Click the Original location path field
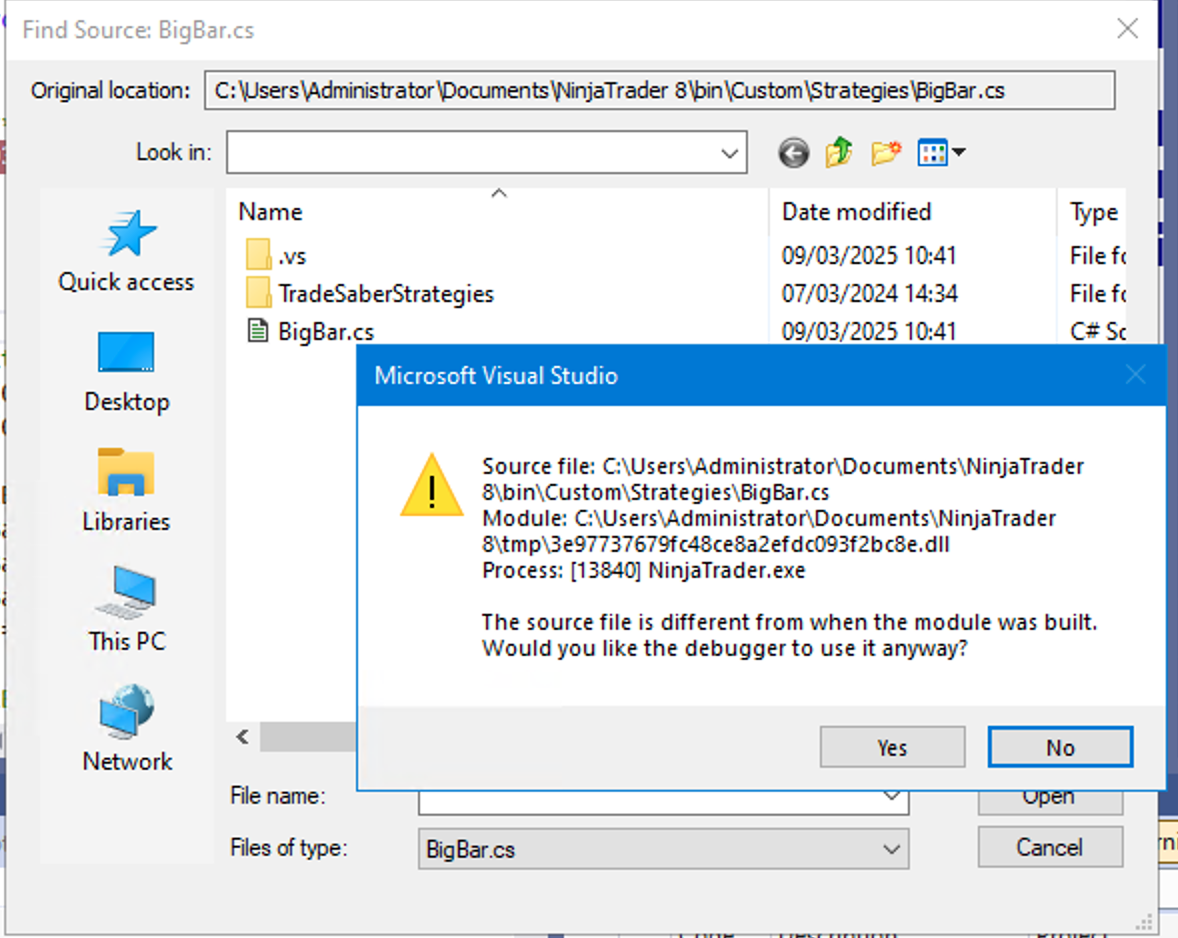1178x938 pixels. [x=659, y=91]
